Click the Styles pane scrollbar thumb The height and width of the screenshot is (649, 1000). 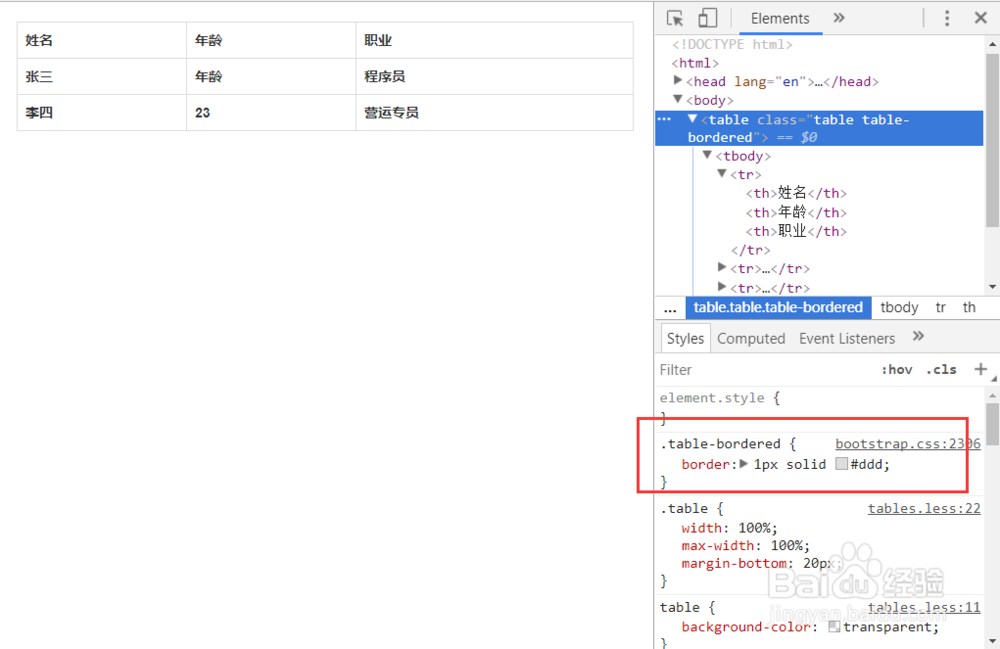pyautogui.click(x=992, y=424)
